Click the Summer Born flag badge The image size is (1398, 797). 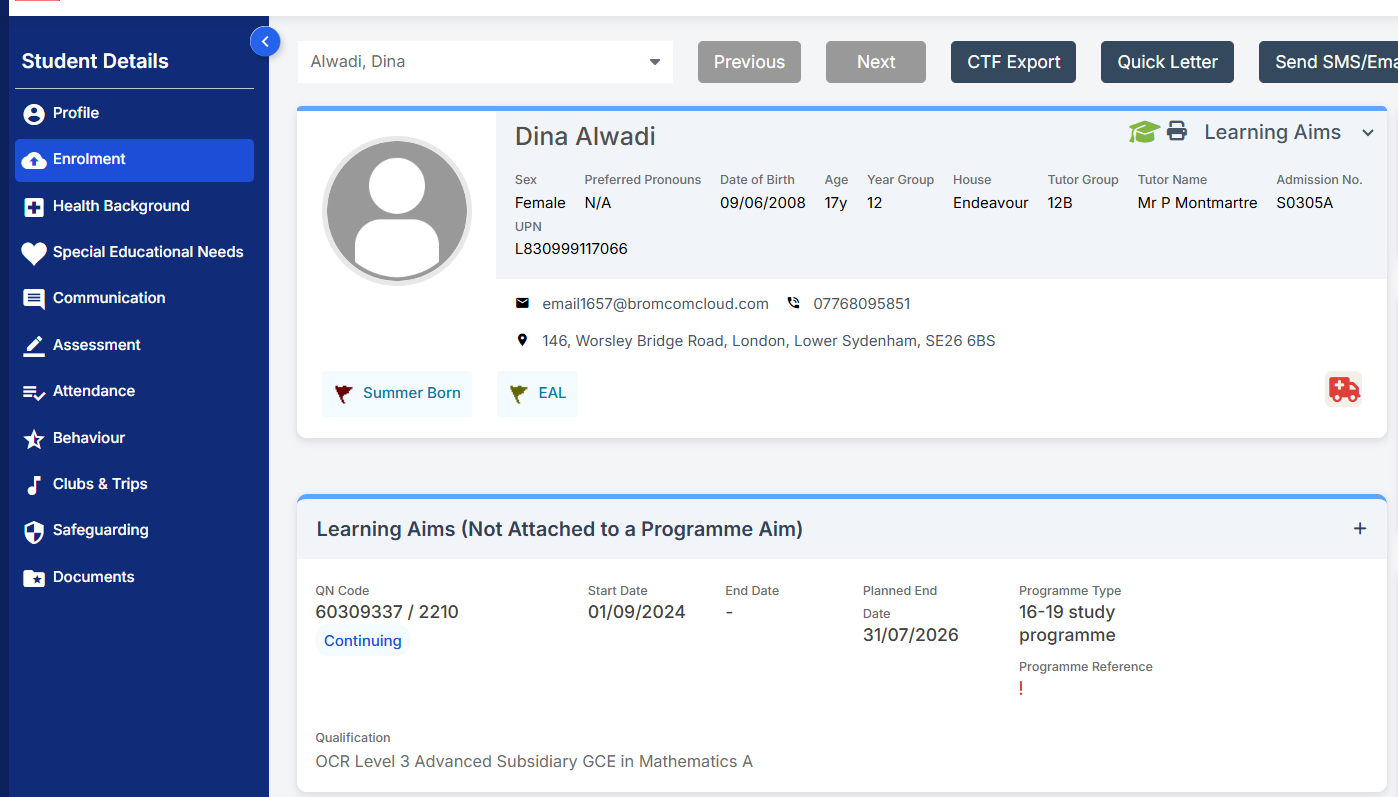397,393
